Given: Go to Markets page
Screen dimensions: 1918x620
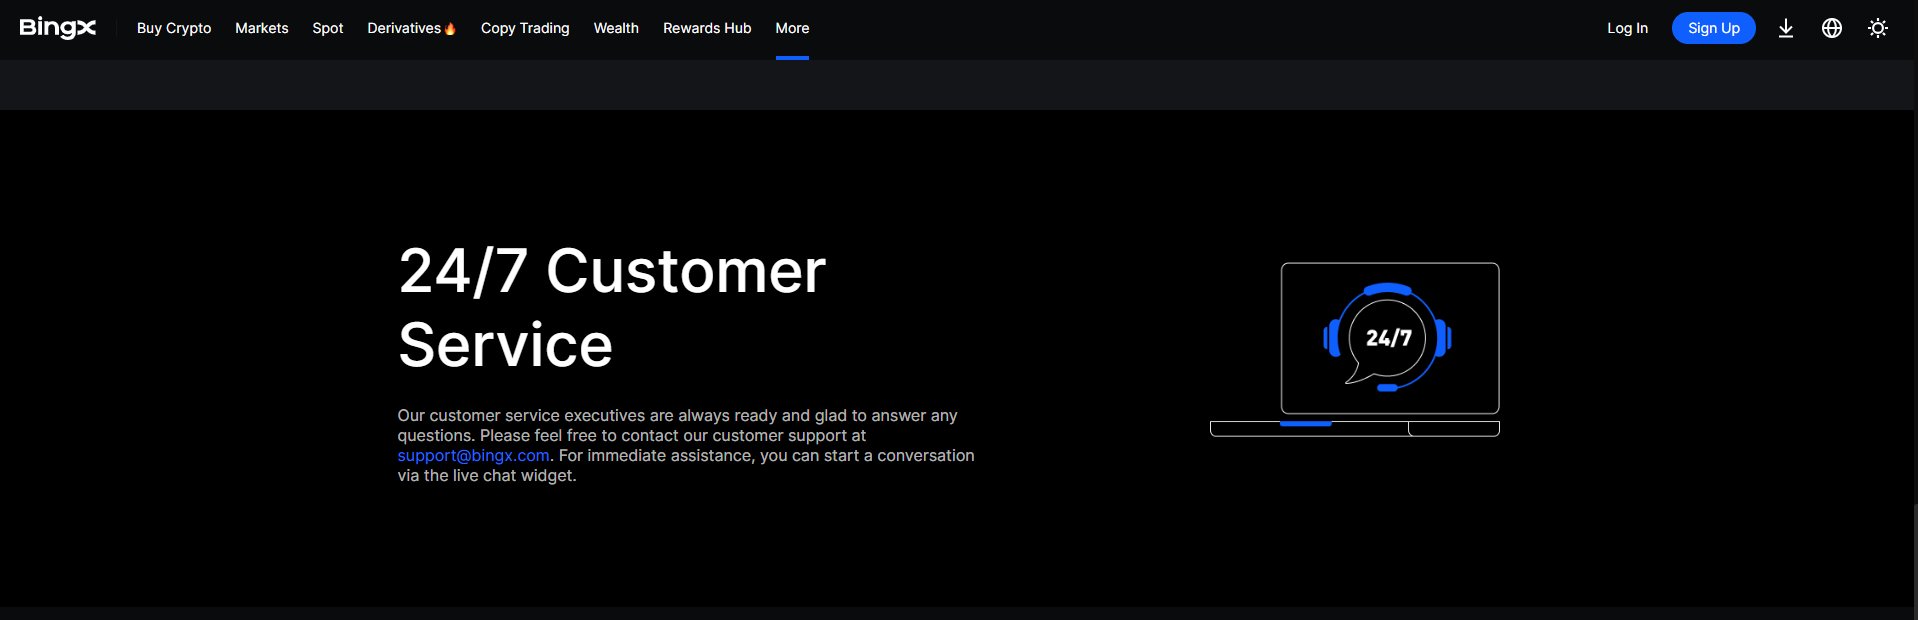Looking at the screenshot, I should 262,28.
